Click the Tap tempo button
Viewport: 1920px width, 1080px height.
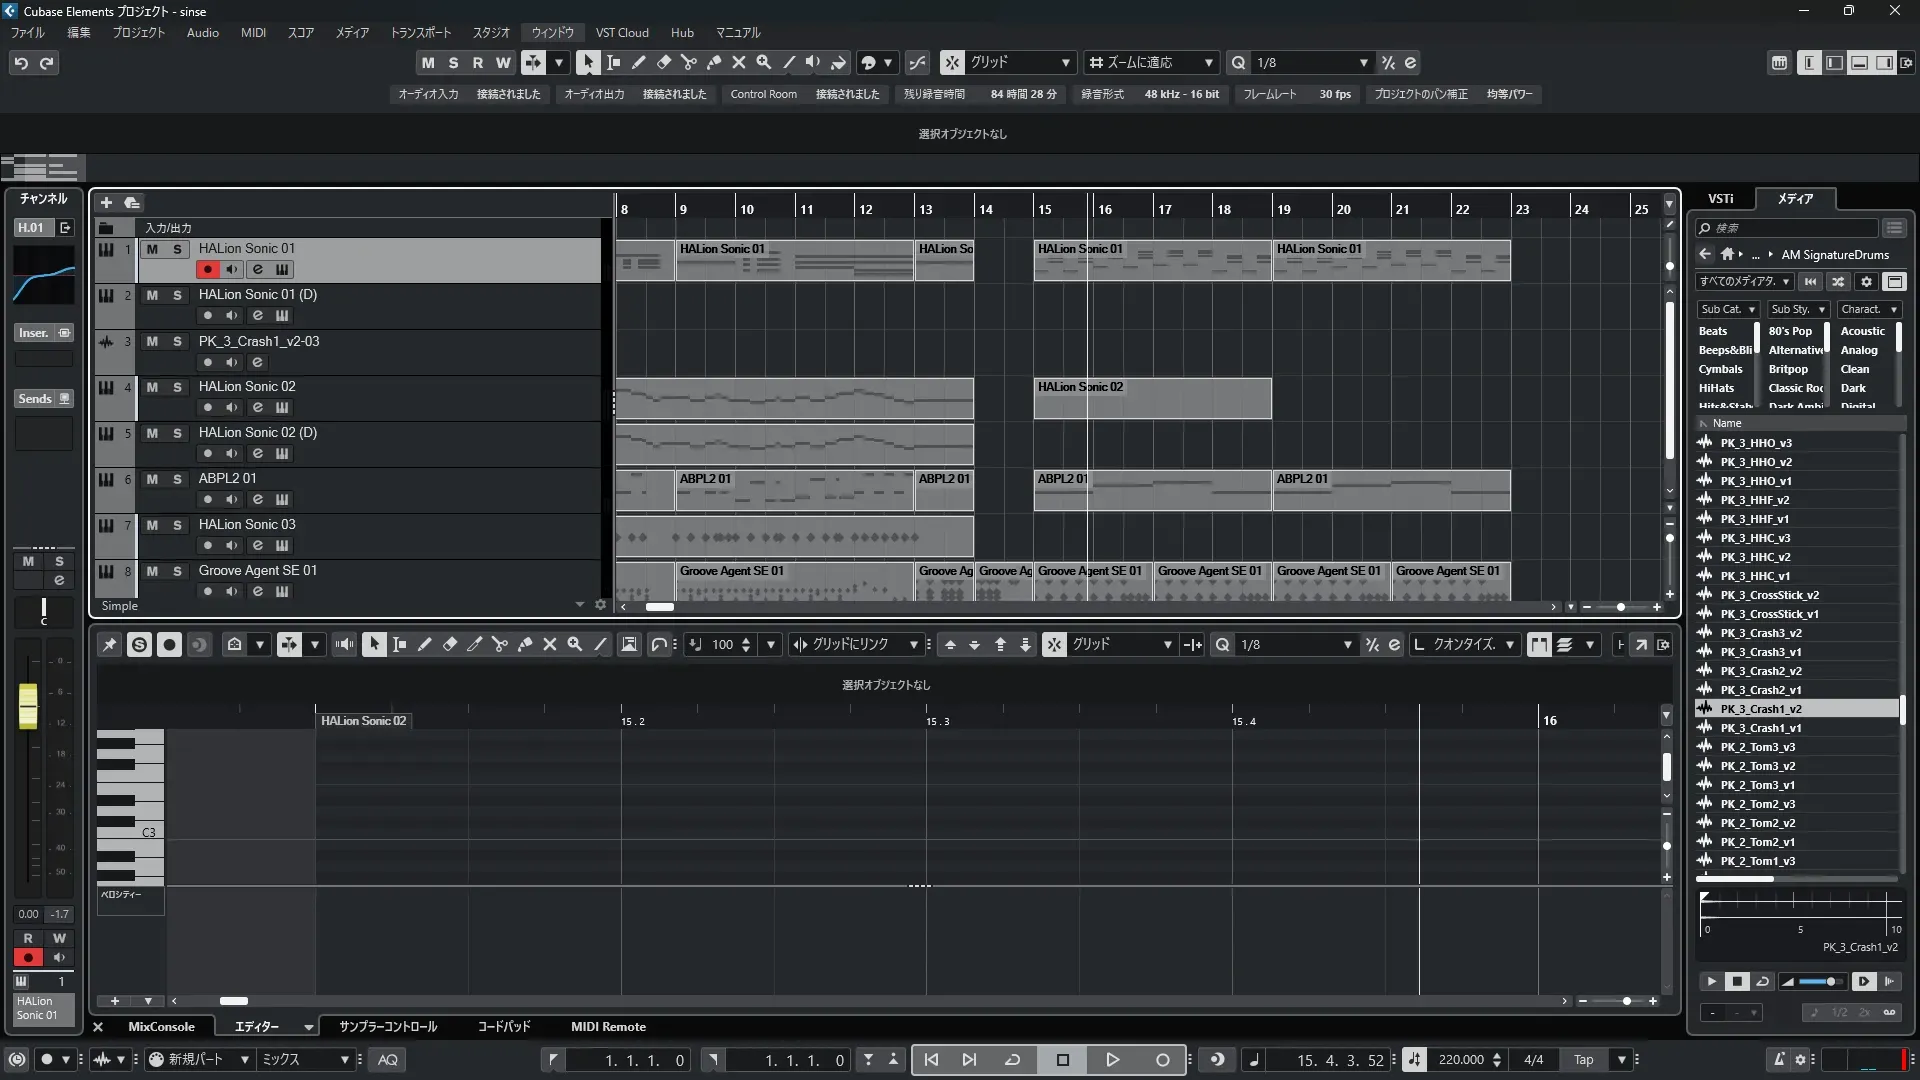coord(1583,1059)
